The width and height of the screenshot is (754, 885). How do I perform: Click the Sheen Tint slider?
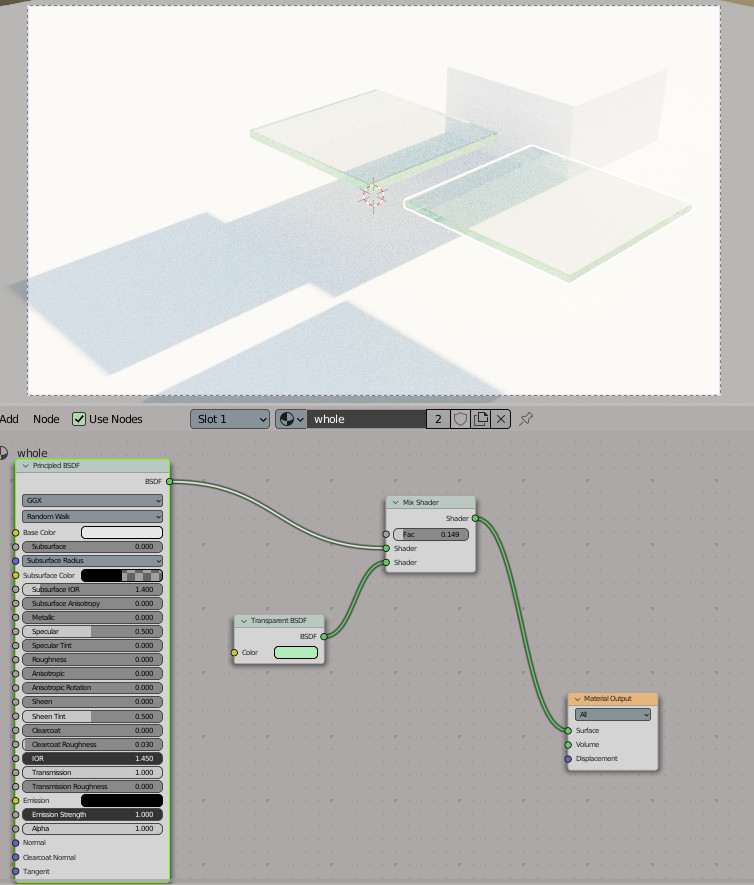coord(93,716)
